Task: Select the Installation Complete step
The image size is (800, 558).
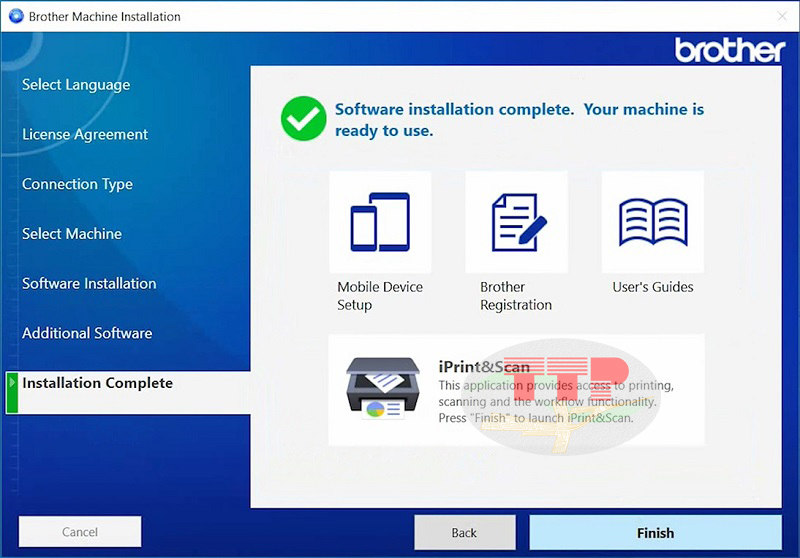Action: (128, 392)
